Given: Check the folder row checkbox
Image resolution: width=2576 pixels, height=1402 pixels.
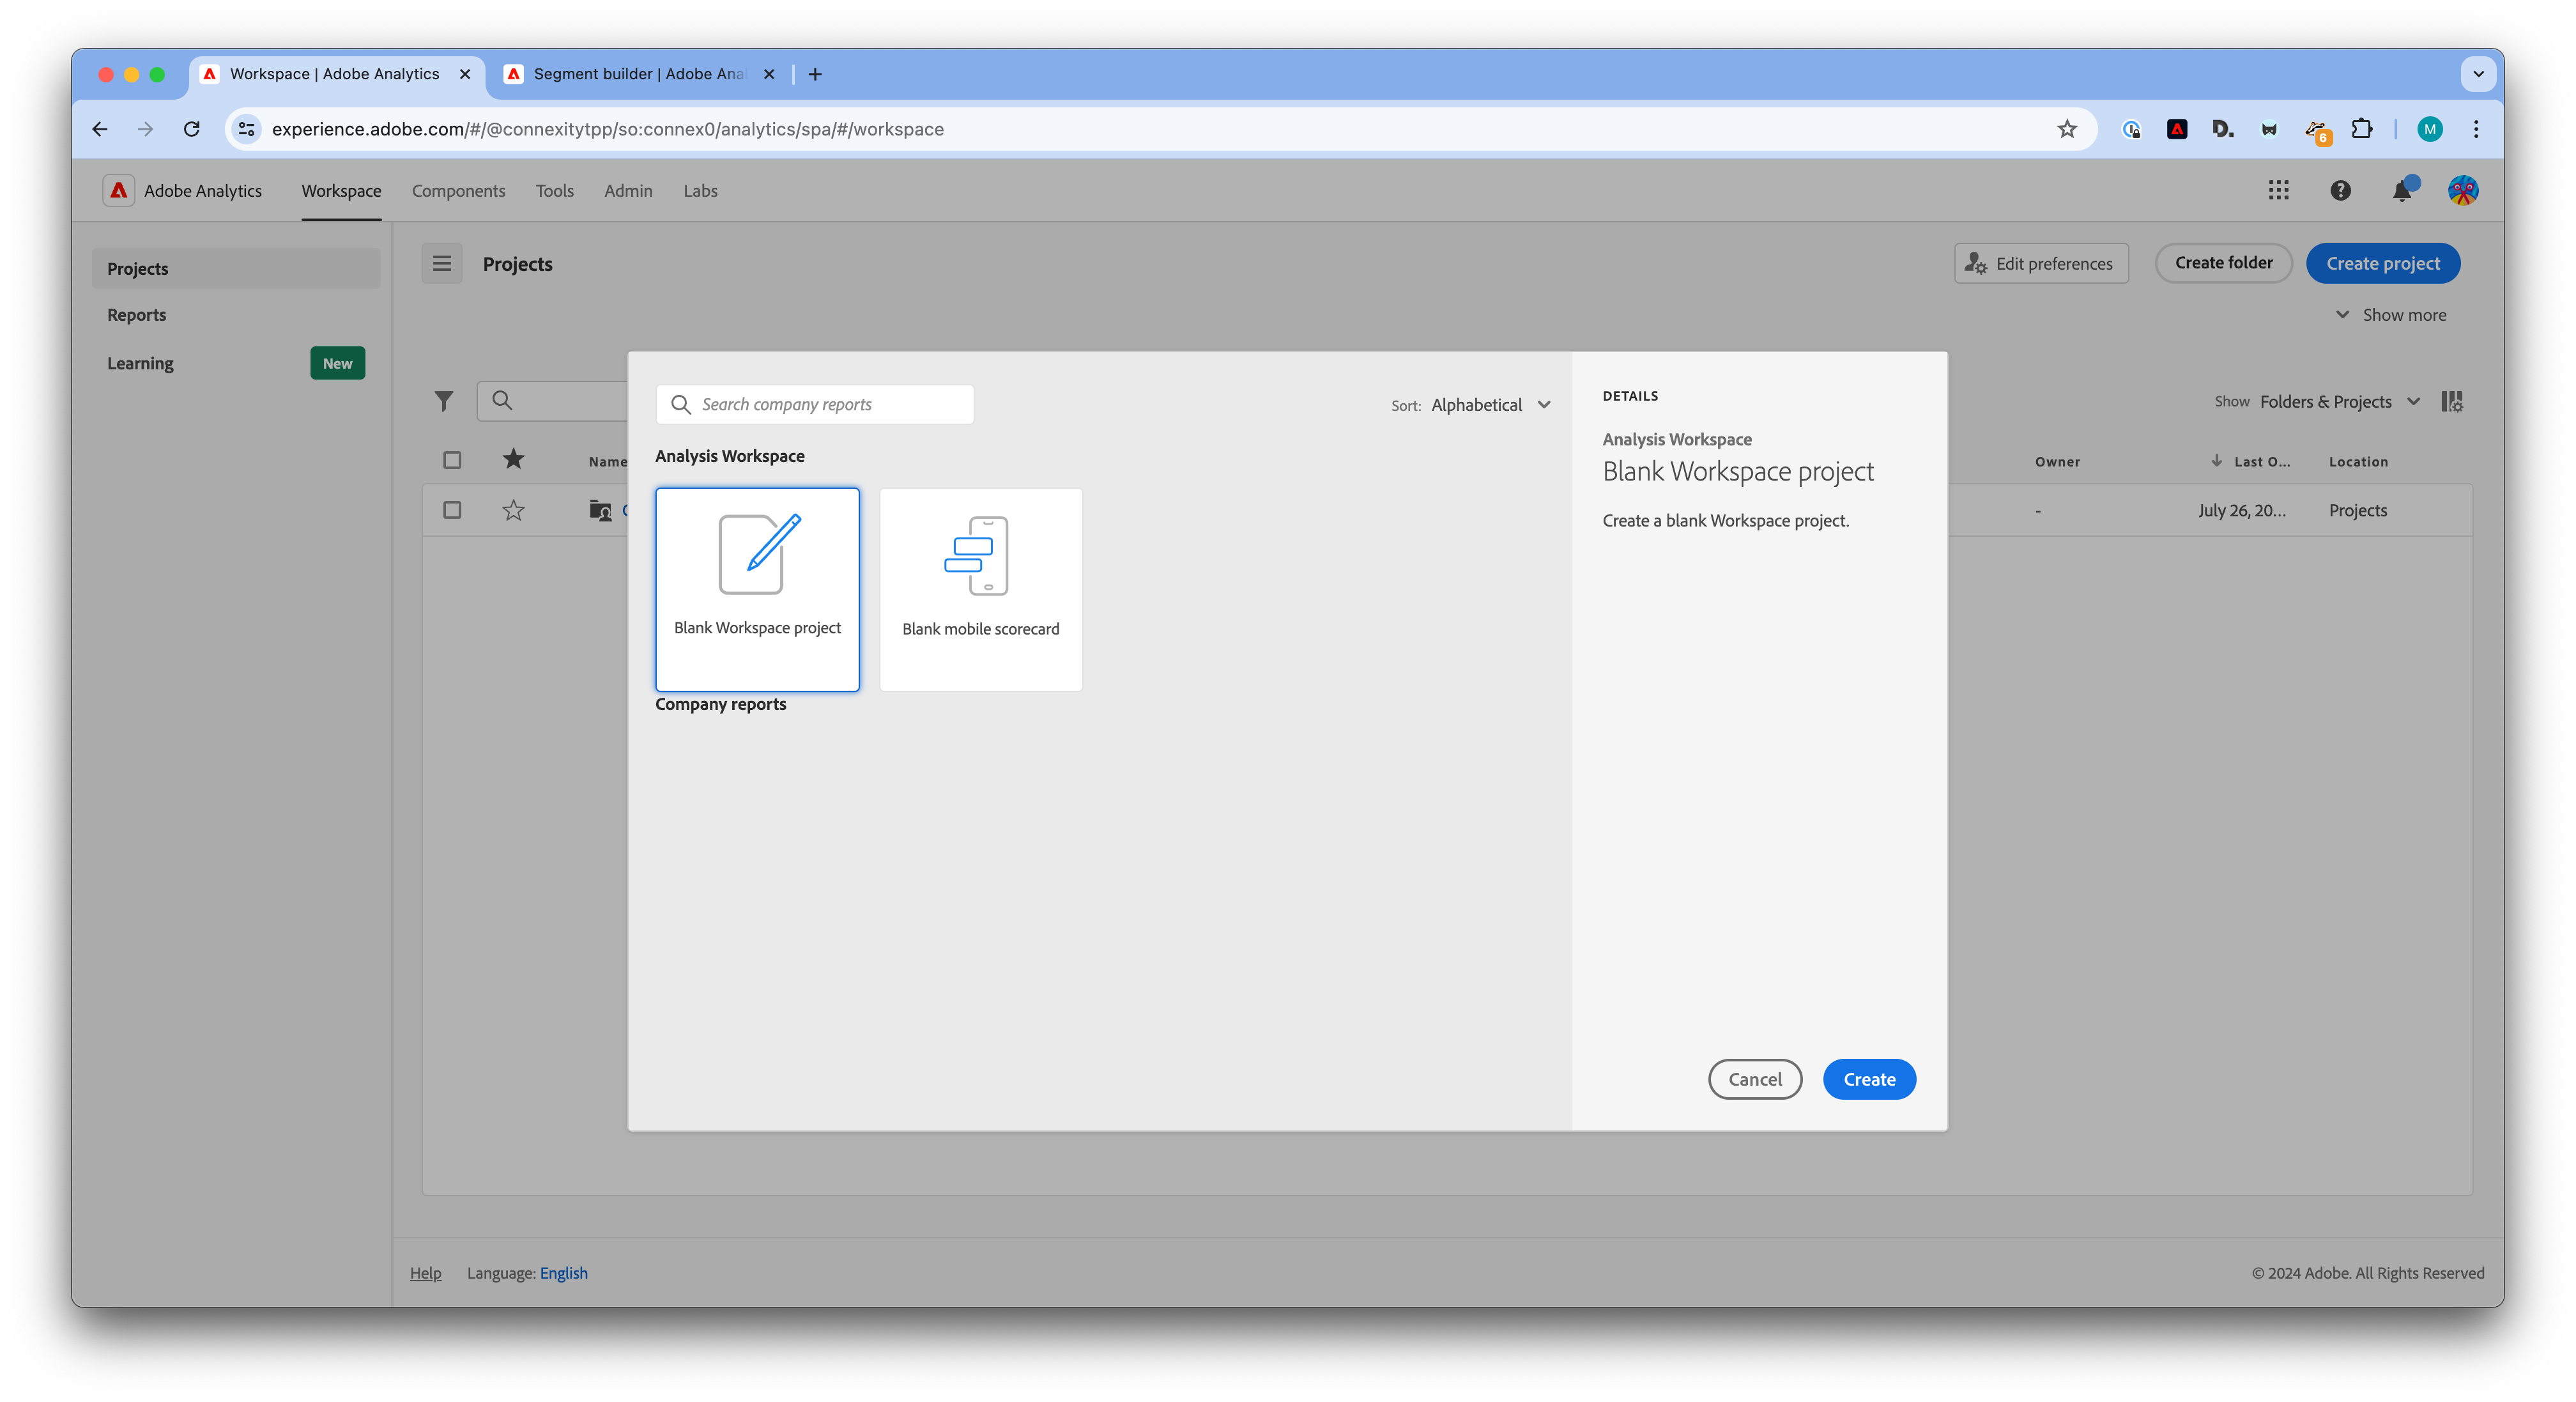Looking at the screenshot, I should [x=452, y=510].
